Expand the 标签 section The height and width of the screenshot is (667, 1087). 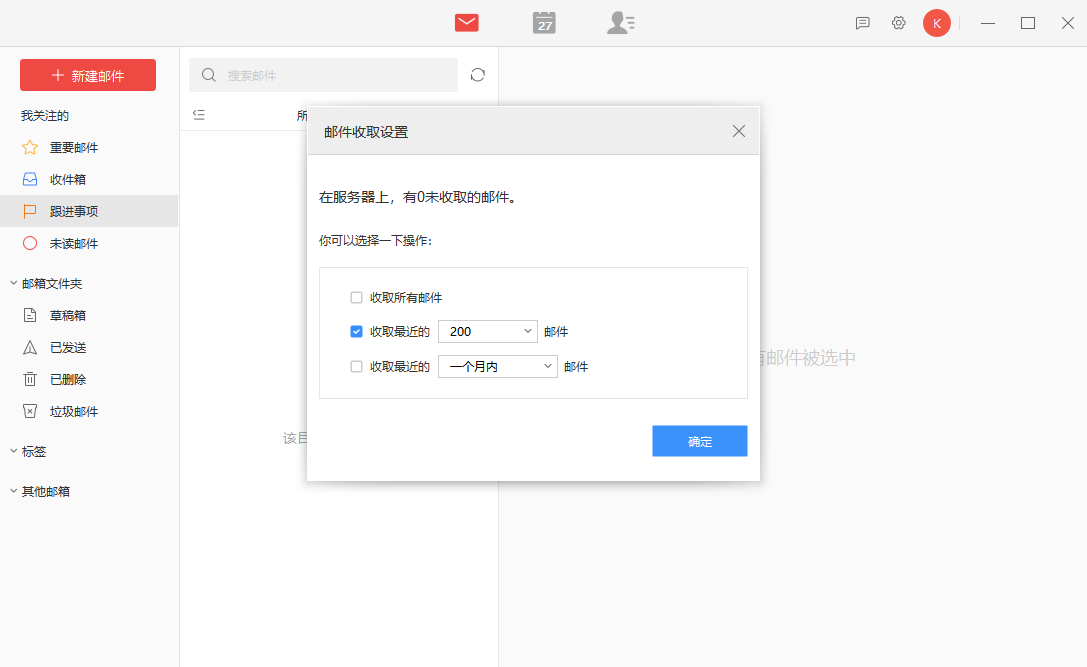[13, 452]
